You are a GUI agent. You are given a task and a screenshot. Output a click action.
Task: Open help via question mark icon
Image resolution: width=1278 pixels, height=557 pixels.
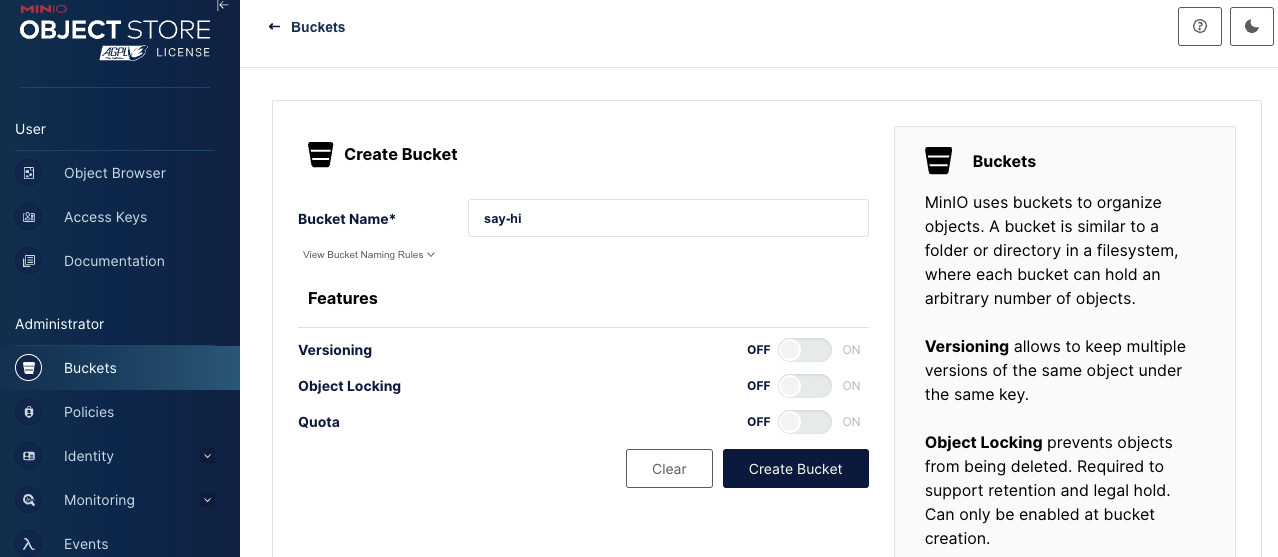[x=1200, y=27]
